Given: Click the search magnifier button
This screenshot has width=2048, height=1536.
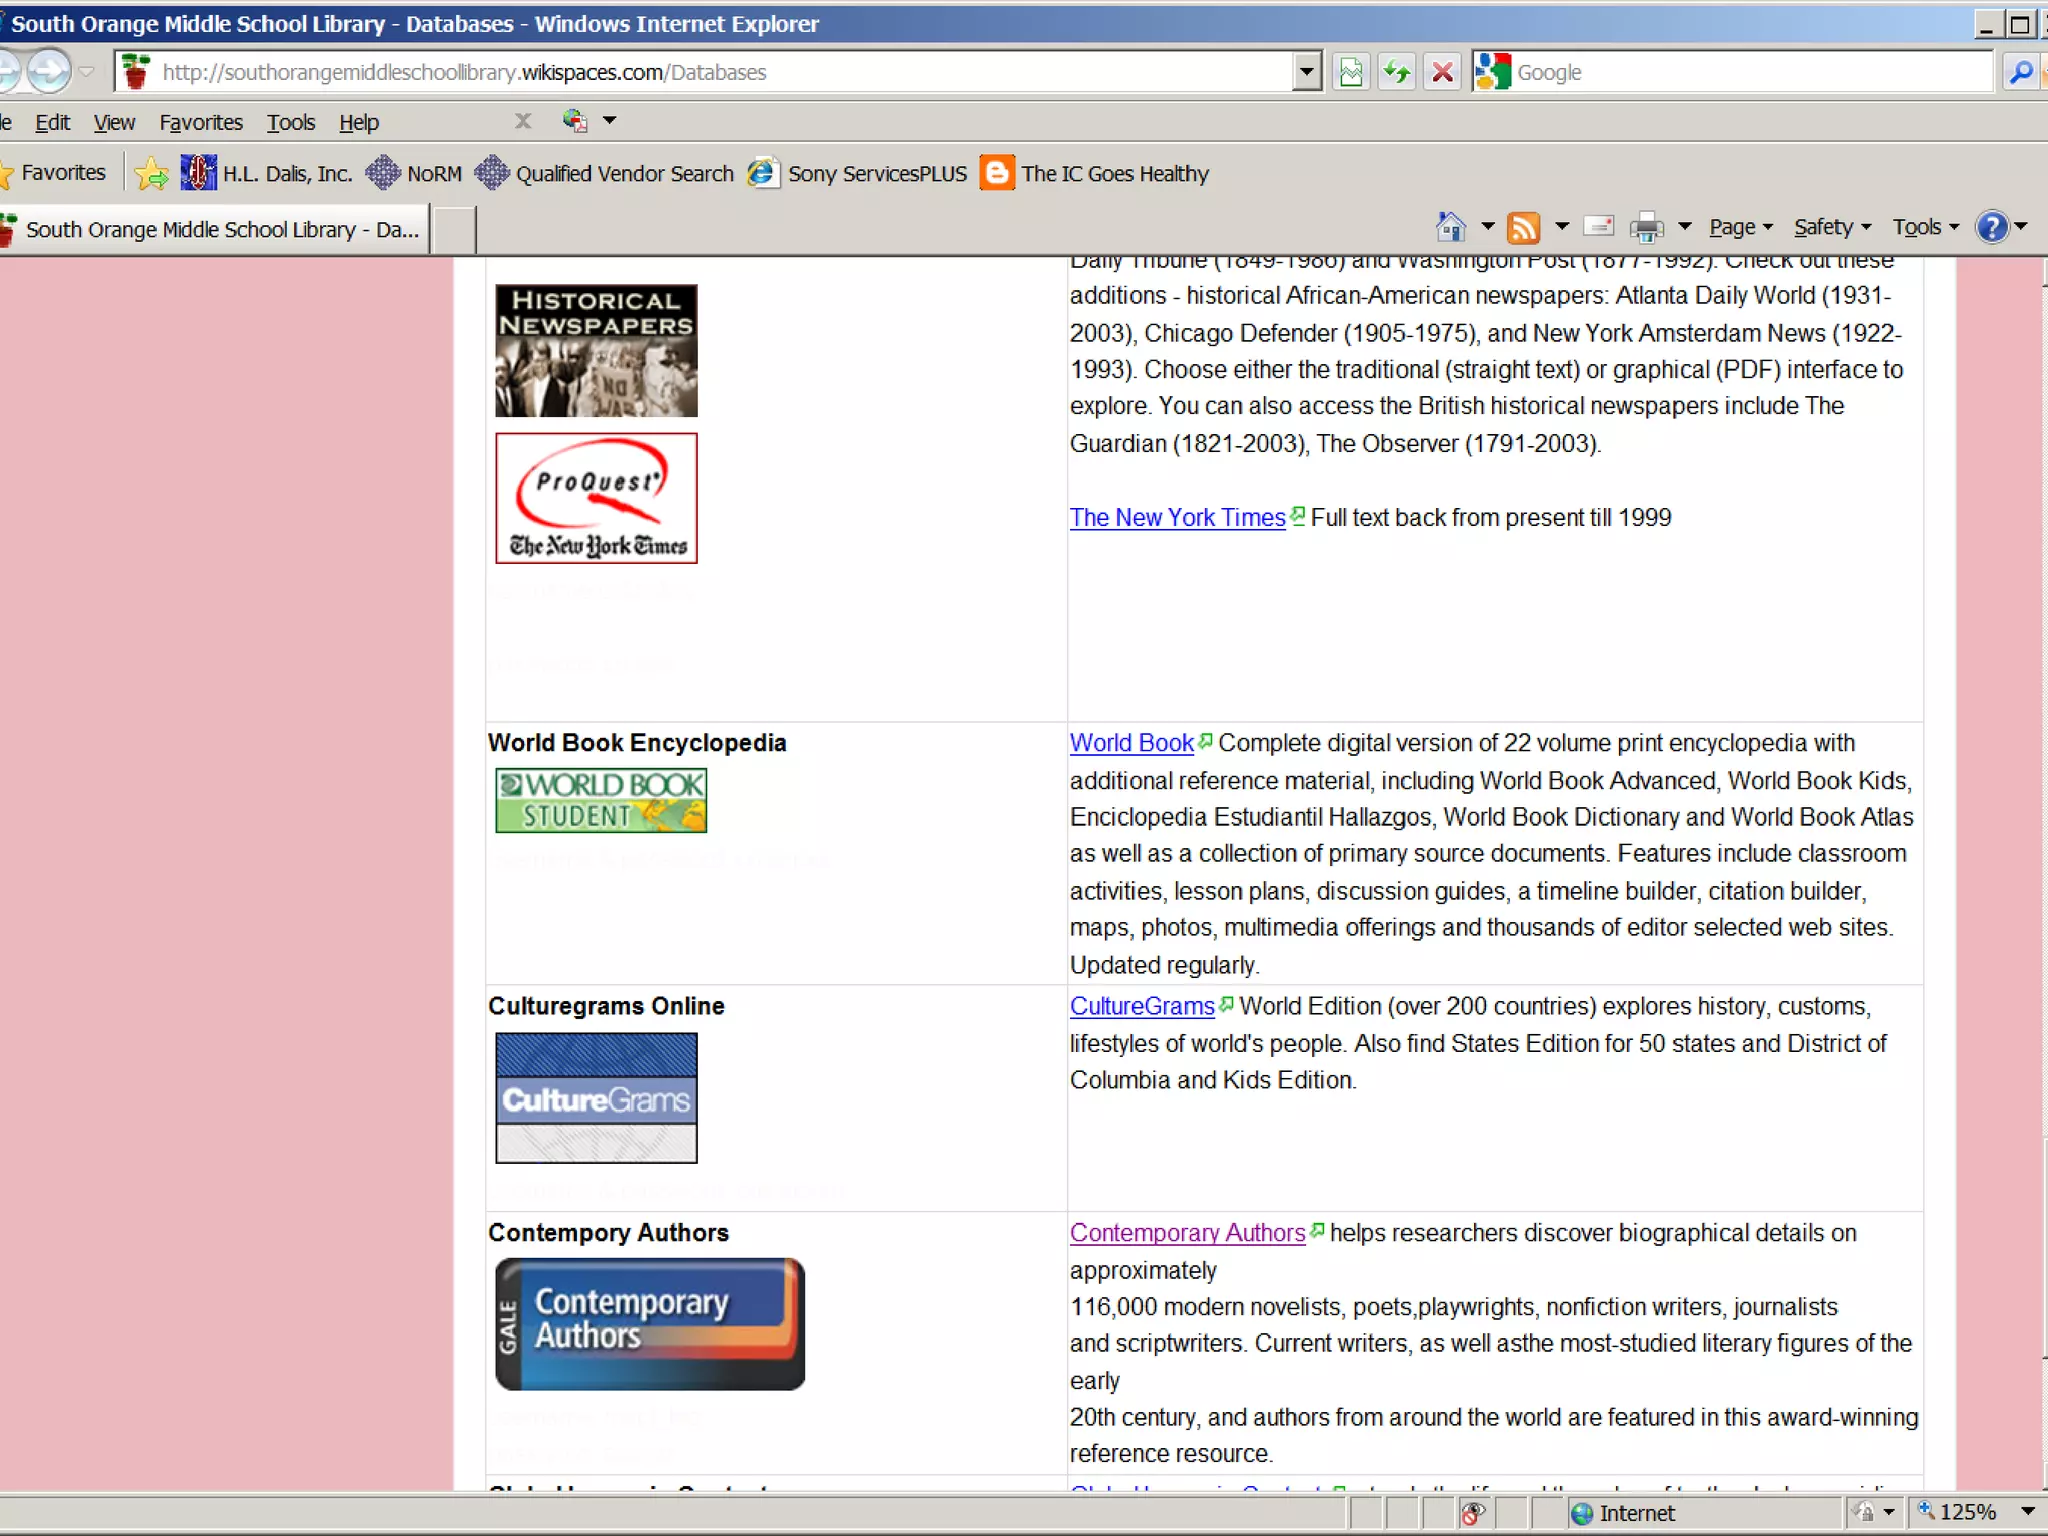Looking at the screenshot, I should click(2020, 72).
